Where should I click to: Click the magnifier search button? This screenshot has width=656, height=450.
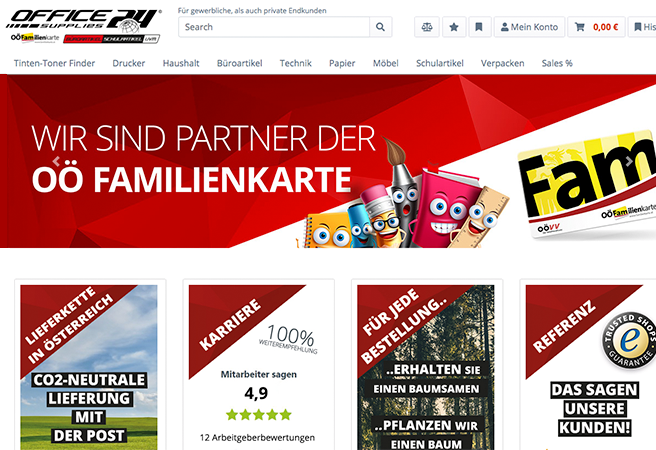pyautogui.click(x=380, y=27)
